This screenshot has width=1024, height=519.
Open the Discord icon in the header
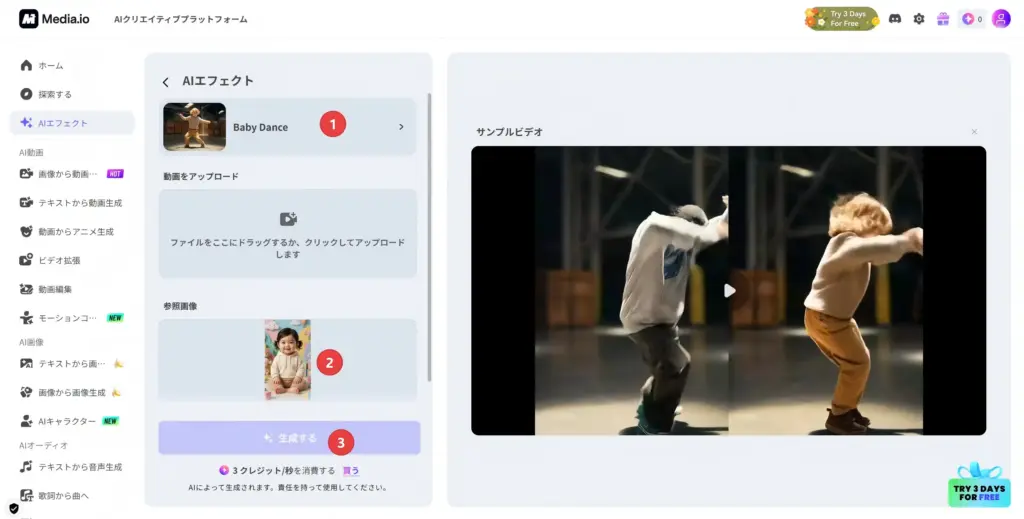[895, 19]
